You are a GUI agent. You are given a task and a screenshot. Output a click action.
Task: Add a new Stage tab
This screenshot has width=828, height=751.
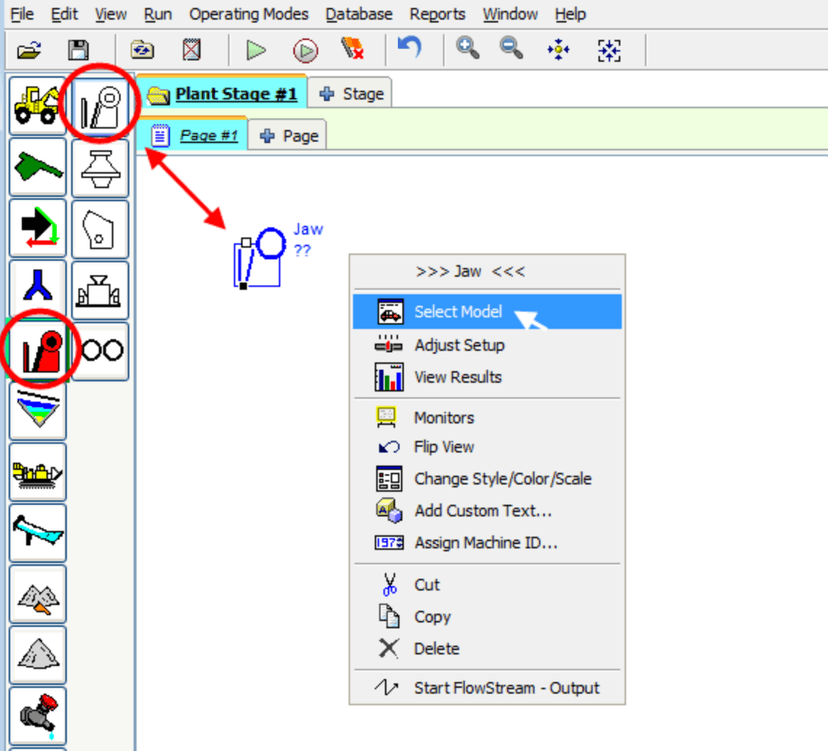351,94
